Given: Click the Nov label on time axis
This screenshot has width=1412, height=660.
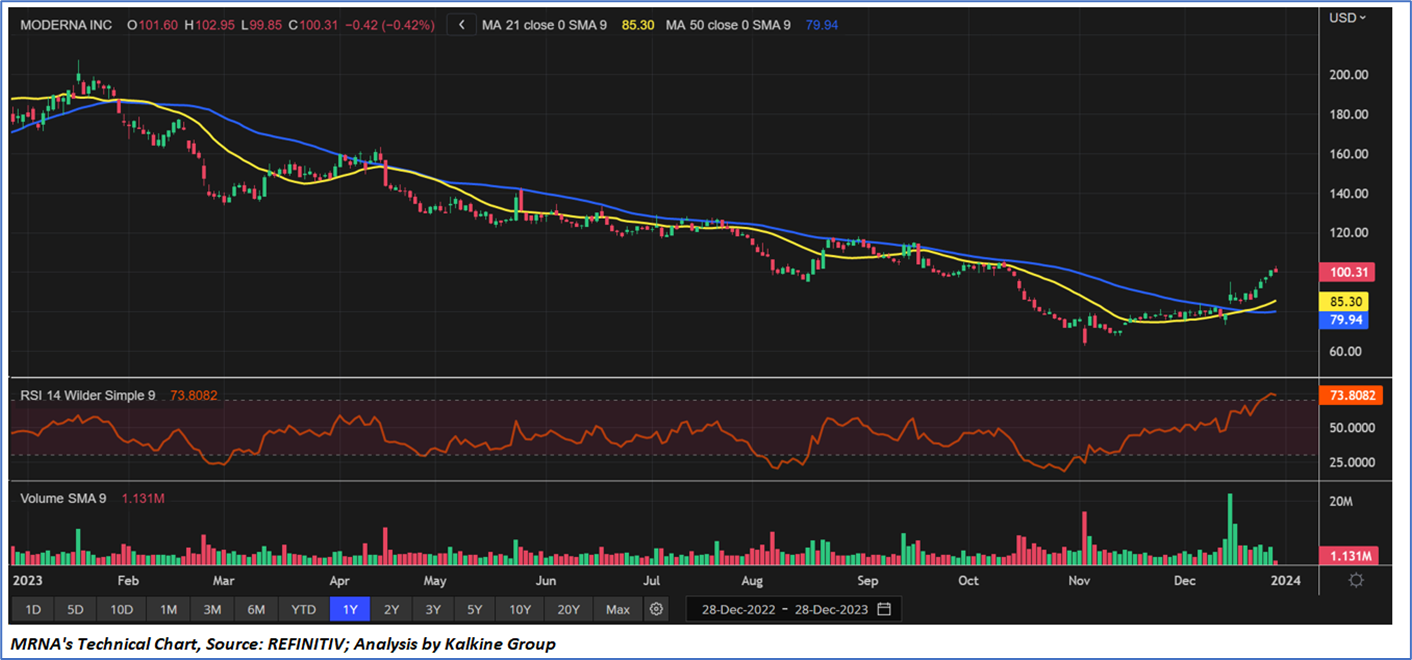Looking at the screenshot, I should pyautogui.click(x=1078, y=580).
